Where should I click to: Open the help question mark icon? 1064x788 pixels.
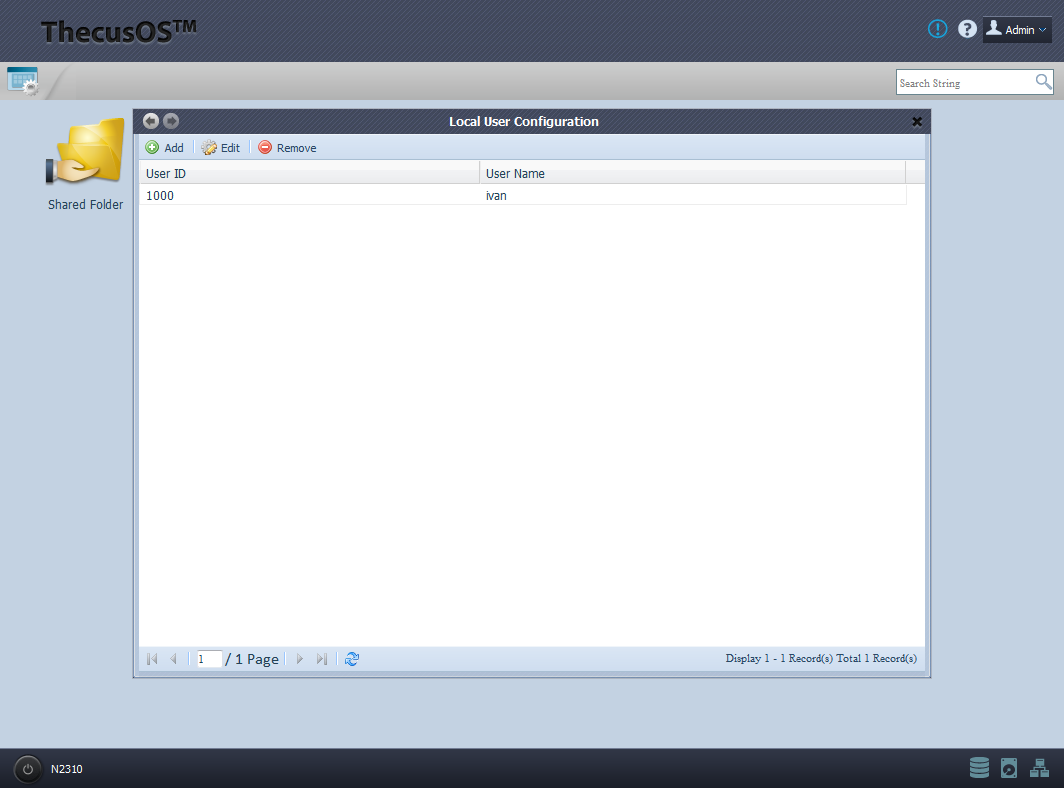(x=967, y=29)
